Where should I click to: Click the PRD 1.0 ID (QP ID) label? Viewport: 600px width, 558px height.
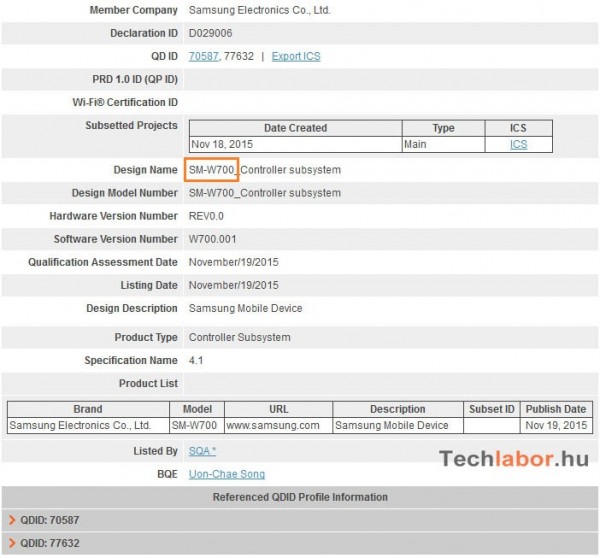click(135, 79)
